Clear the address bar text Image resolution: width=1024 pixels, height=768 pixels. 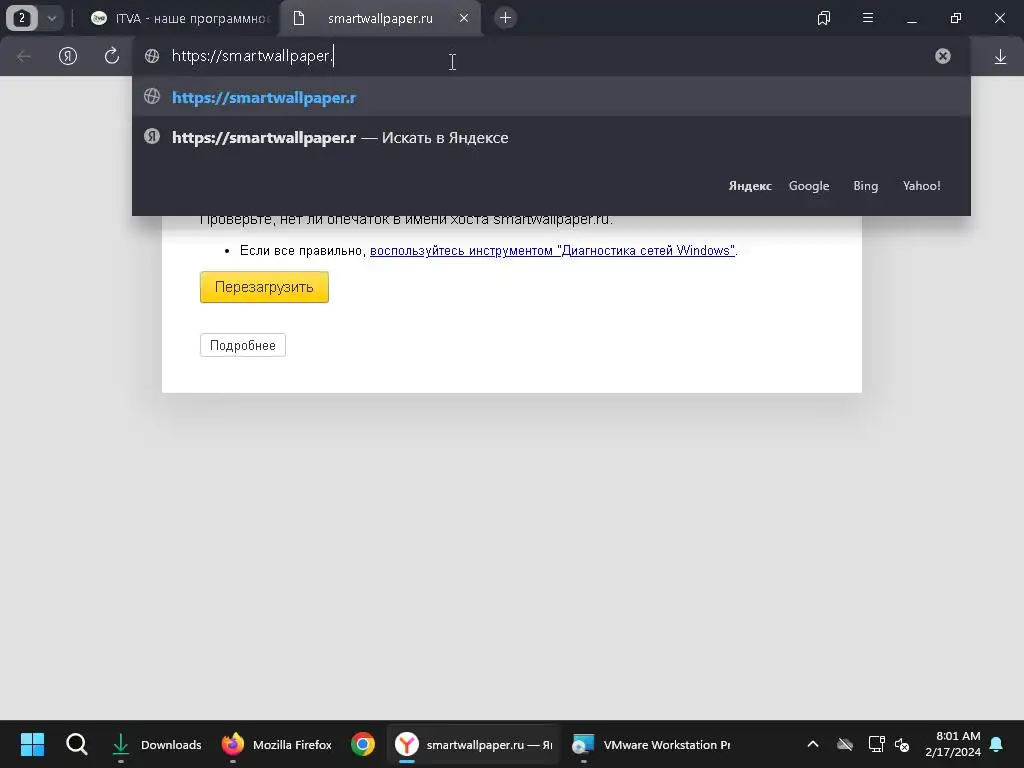click(x=942, y=56)
